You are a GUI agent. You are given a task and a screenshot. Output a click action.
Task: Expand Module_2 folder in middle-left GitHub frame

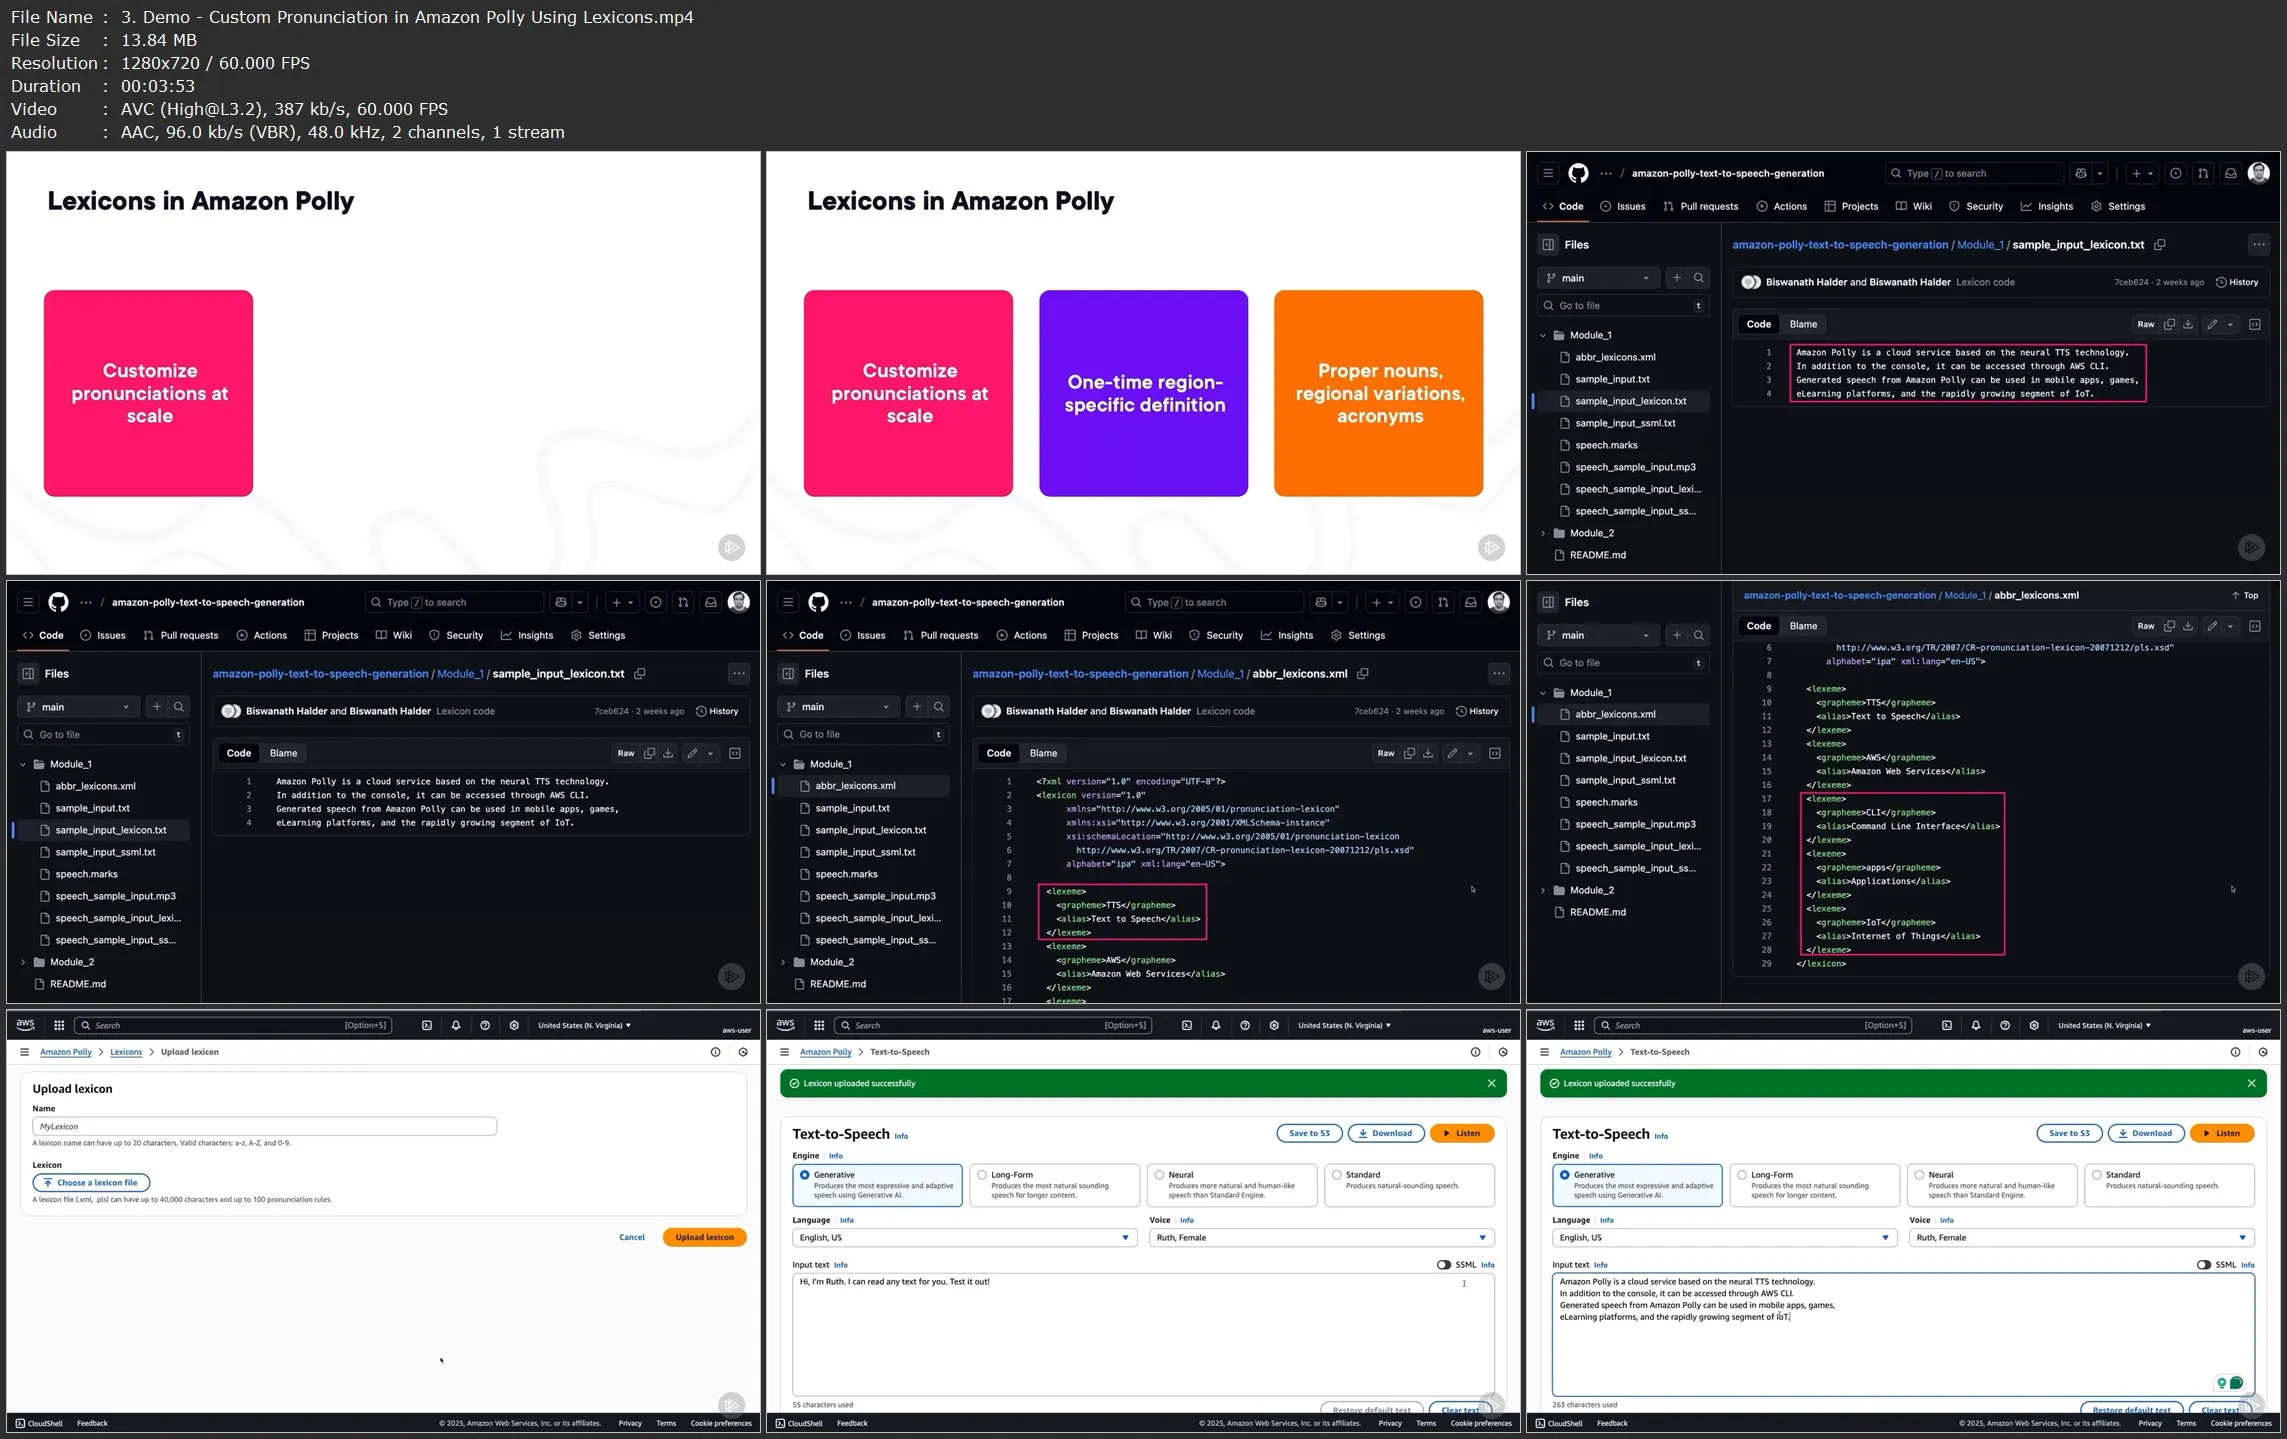(x=23, y=962)
